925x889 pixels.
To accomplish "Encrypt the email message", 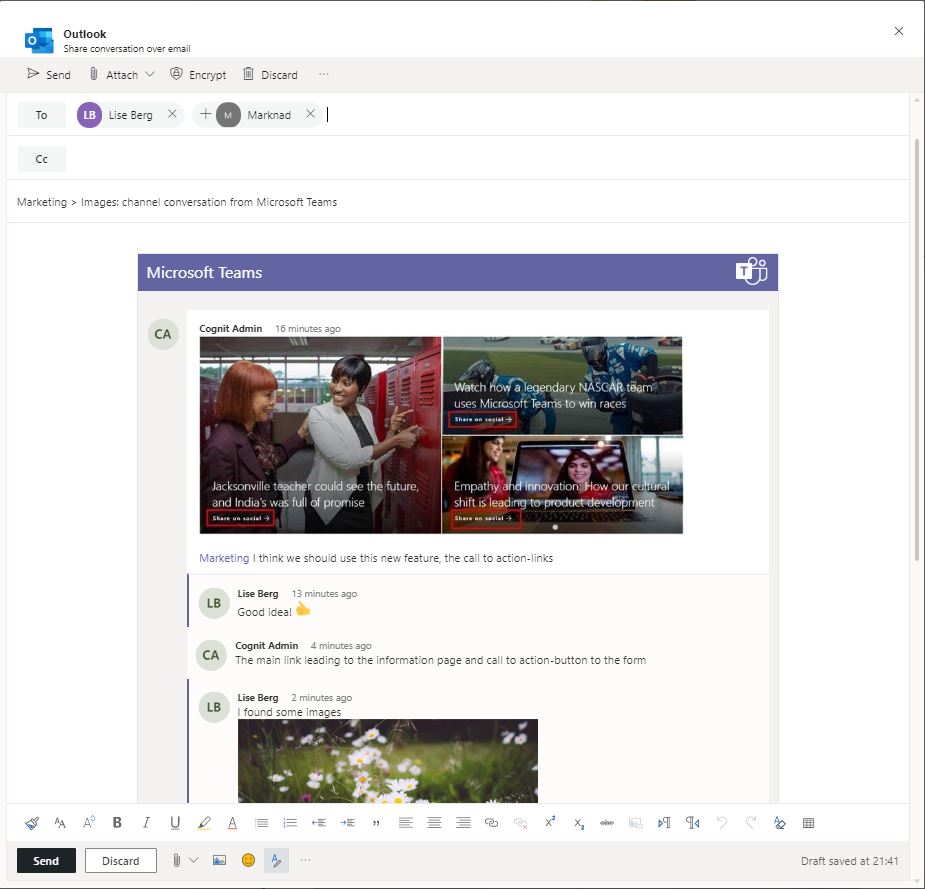I will click(x=198, y=74).
